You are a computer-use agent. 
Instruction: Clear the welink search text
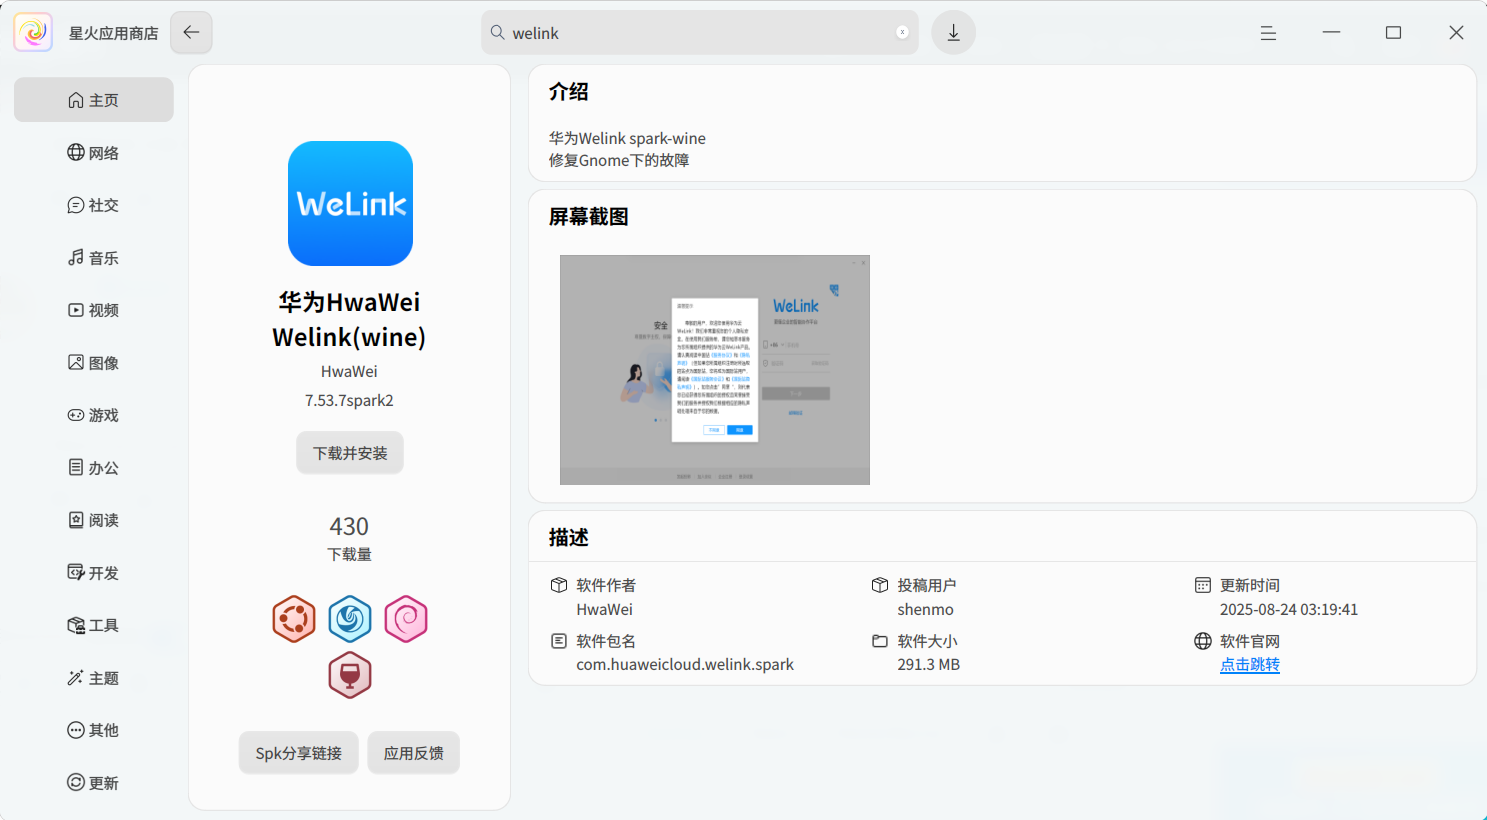click(x=902, y=32)
